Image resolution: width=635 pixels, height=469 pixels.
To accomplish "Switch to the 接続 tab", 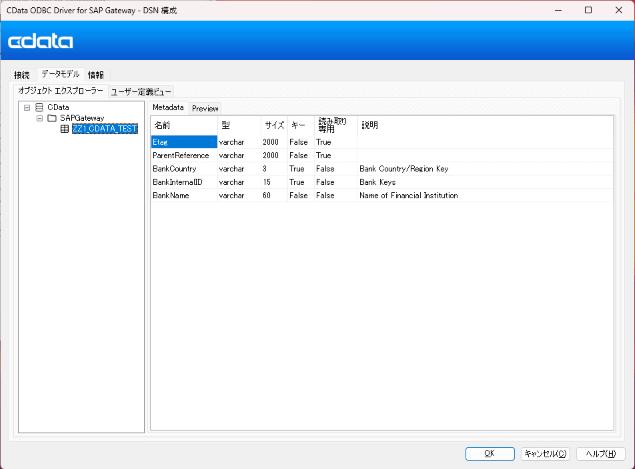I will (x=22, y=75).
